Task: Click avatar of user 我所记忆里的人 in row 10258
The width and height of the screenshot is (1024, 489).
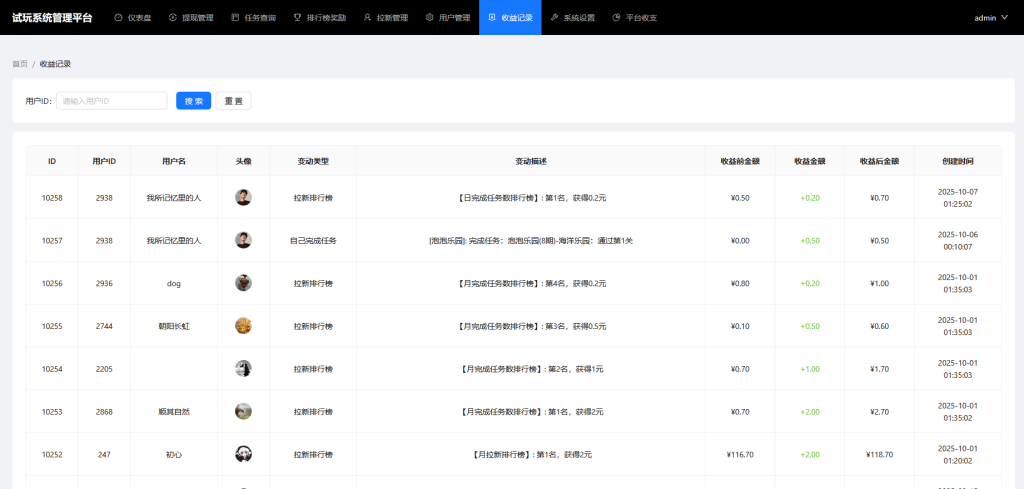Action: pos(243,198)
